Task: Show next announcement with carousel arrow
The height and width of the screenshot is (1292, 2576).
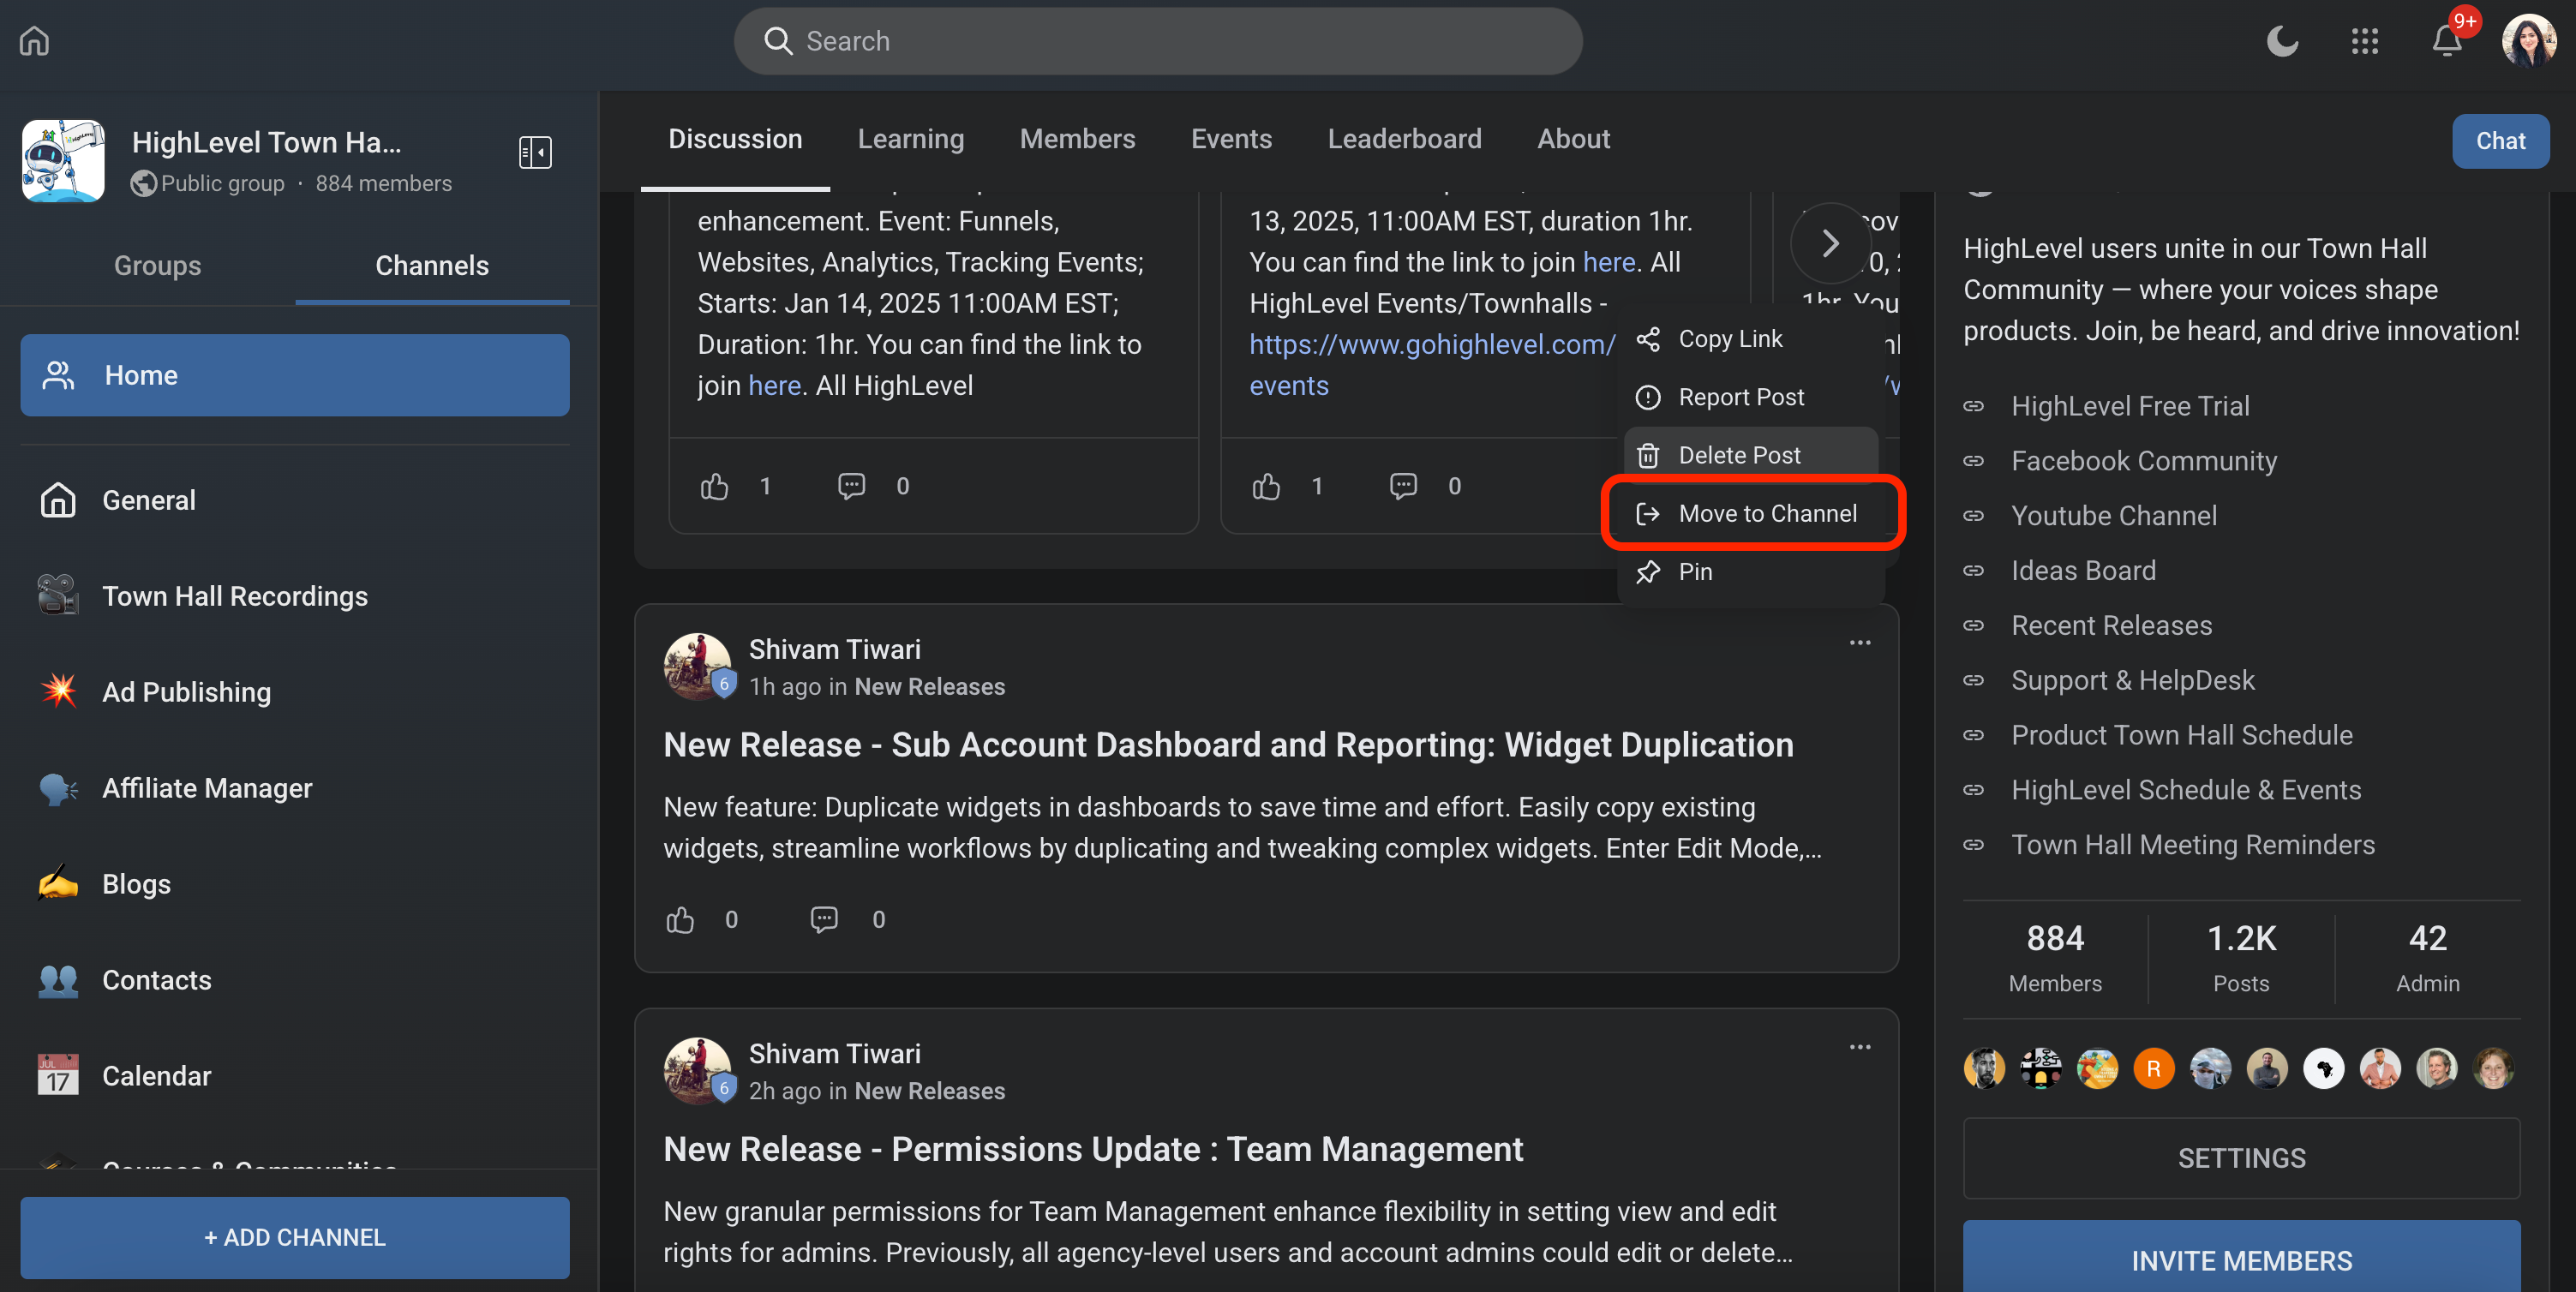Action: (1830, 243)
